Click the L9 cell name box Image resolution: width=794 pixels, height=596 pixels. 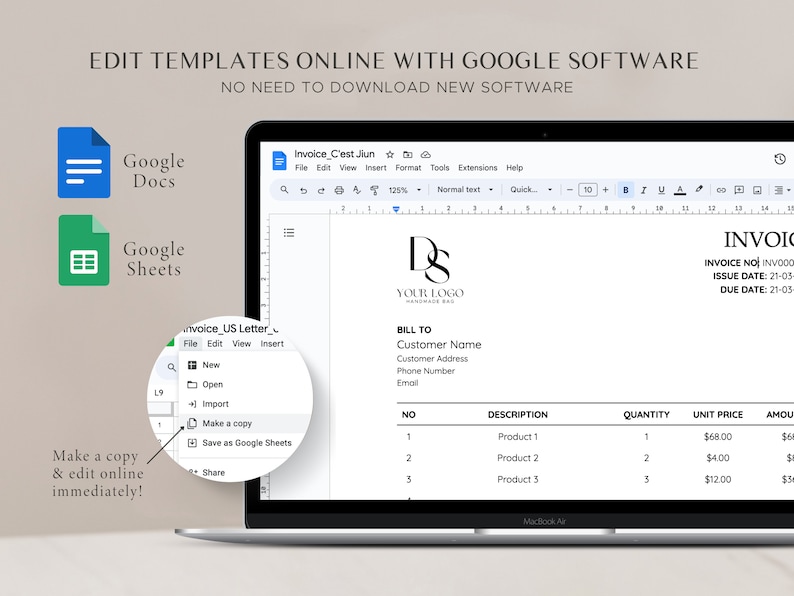pyautogui.click(x=159, y=392)
